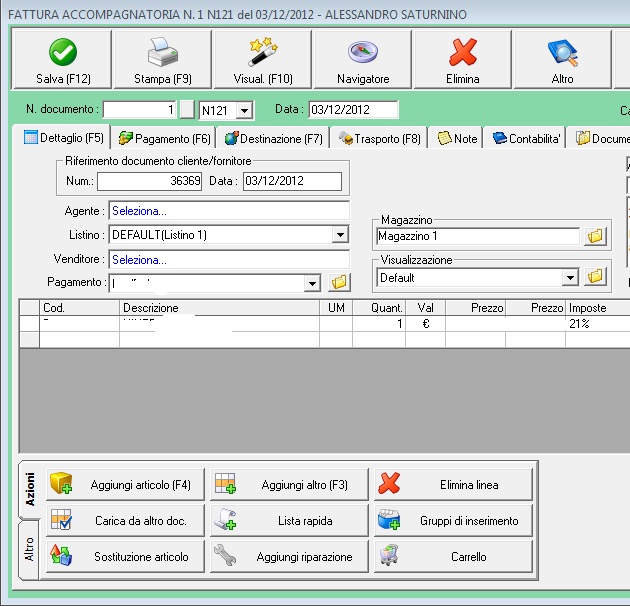Click small button beside N. documento field
The height and width of the screenshot is (606, 630).
coord(187,109)
